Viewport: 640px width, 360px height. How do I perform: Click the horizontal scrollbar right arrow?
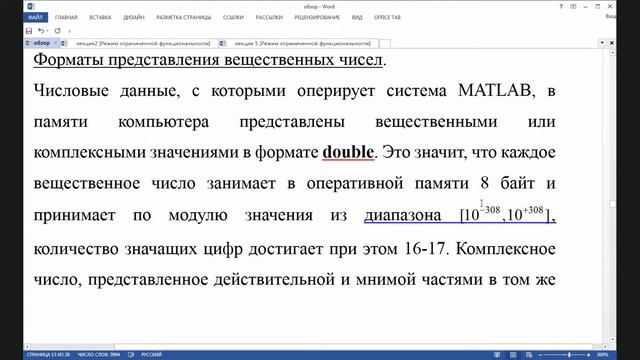tap(605, 347)
